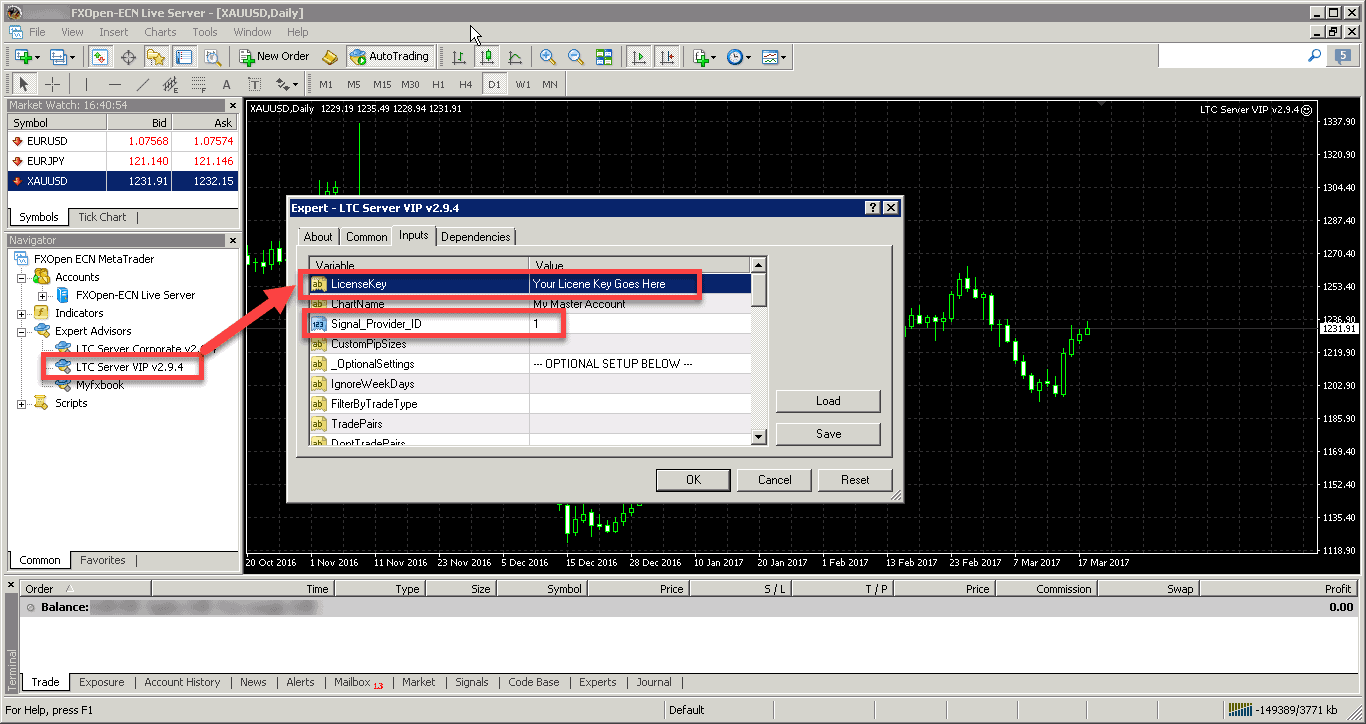This screenshot has width=1366, height=724.
Task: Click the Load button
Action: [828, 401]
